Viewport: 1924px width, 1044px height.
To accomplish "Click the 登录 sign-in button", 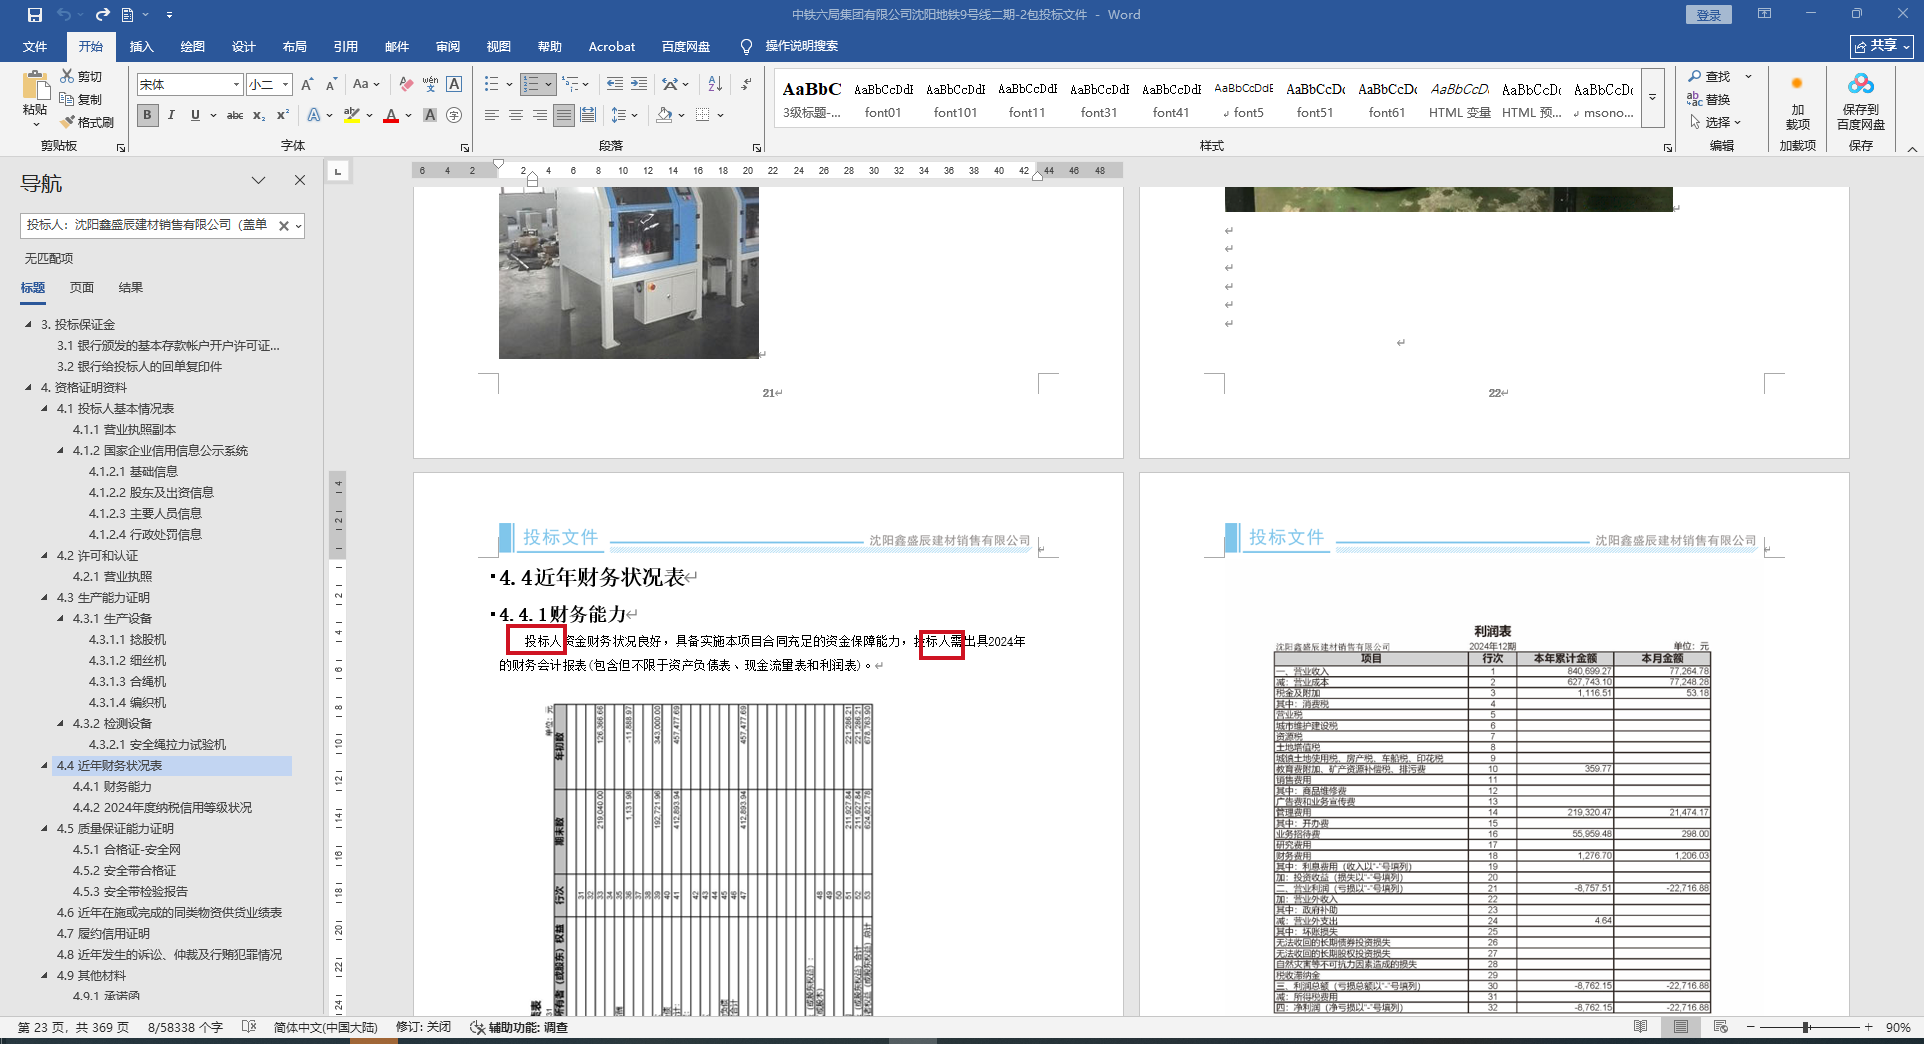I will click(1708, 15).
